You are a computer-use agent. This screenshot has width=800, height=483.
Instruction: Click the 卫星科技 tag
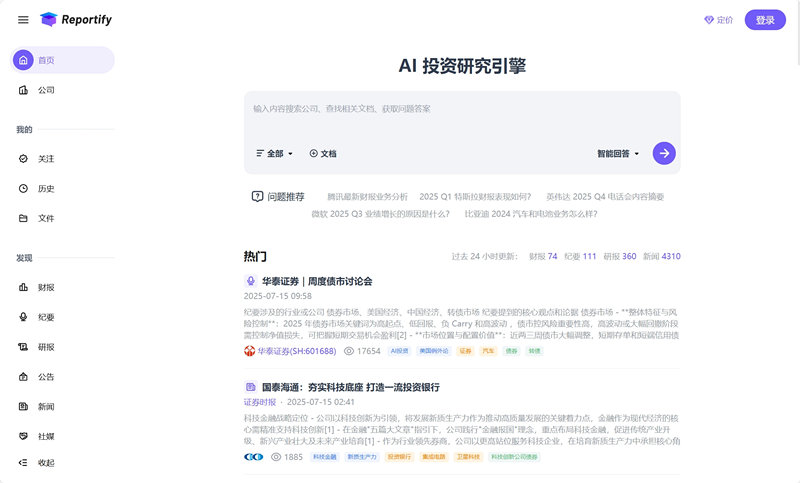[468, 457]
